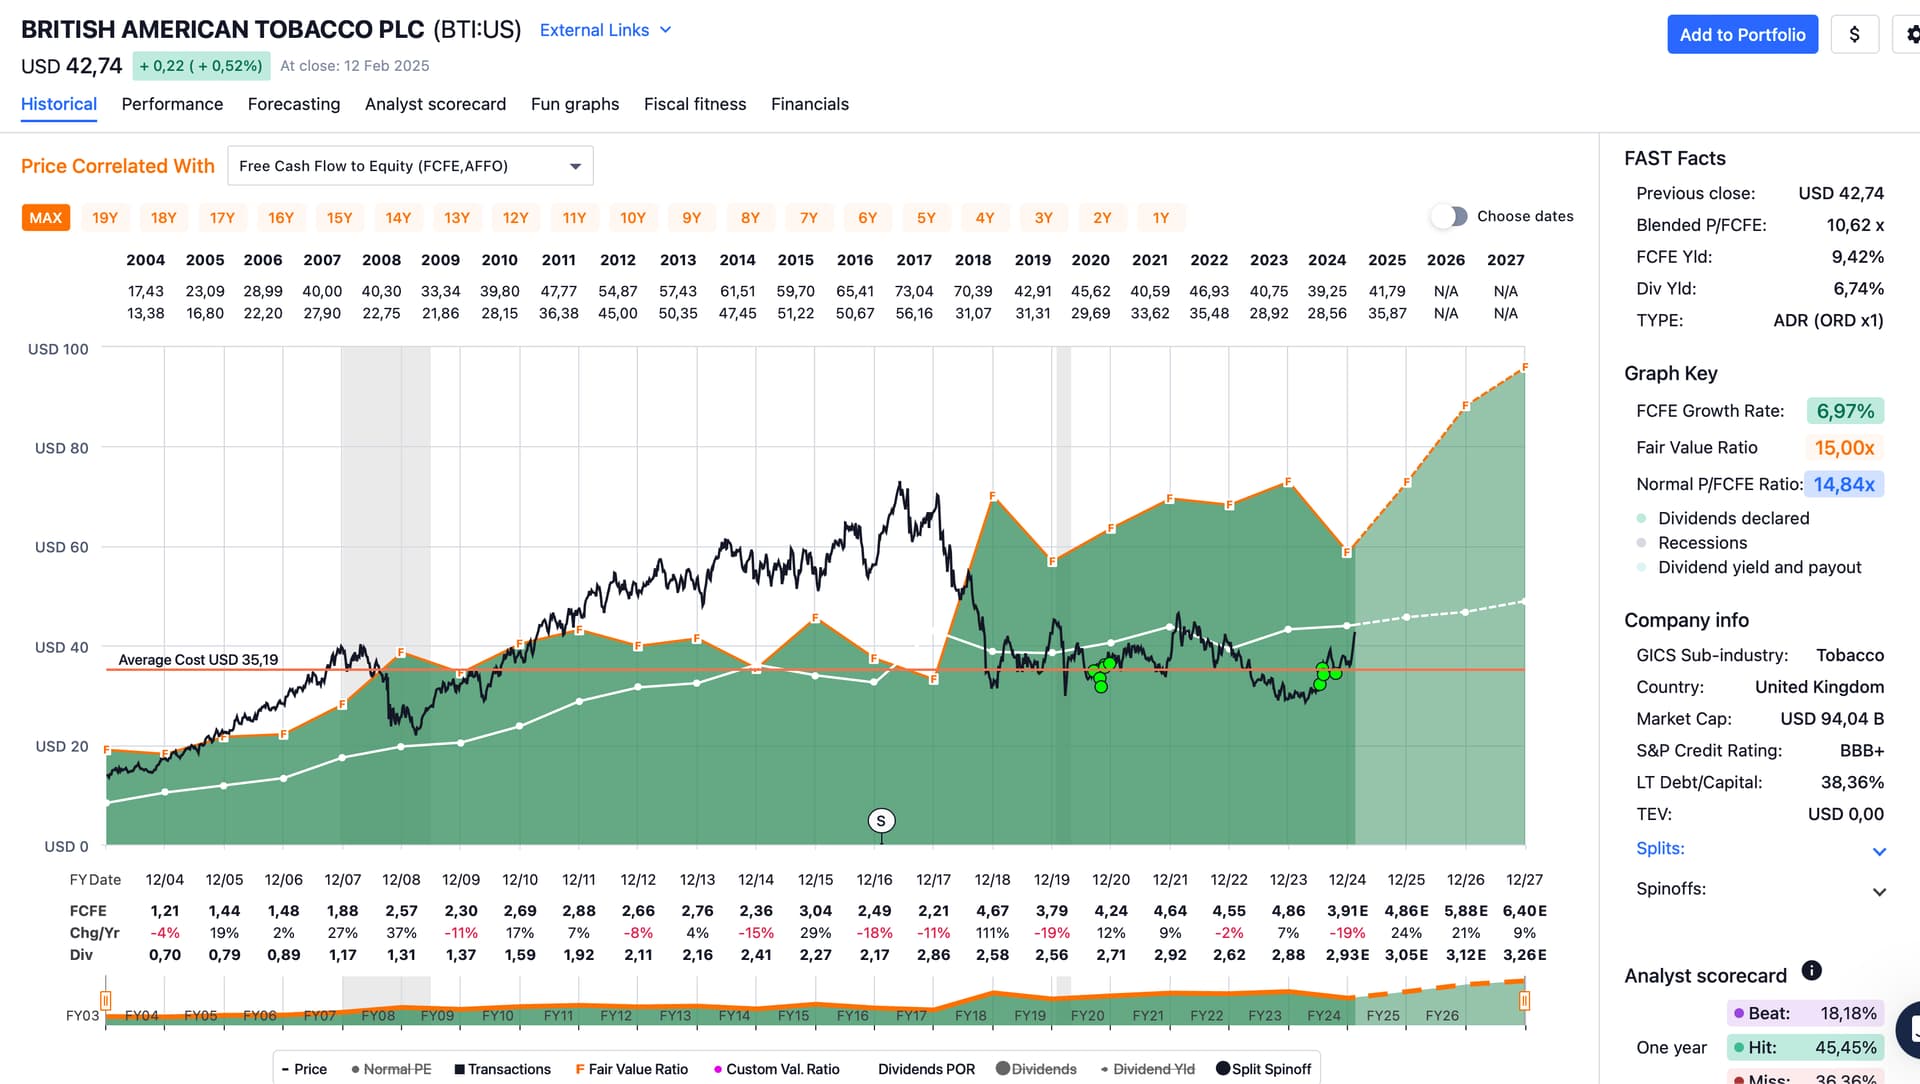Select the MAX time range
Screen dimensions: 1920x1084
(46, 217)
